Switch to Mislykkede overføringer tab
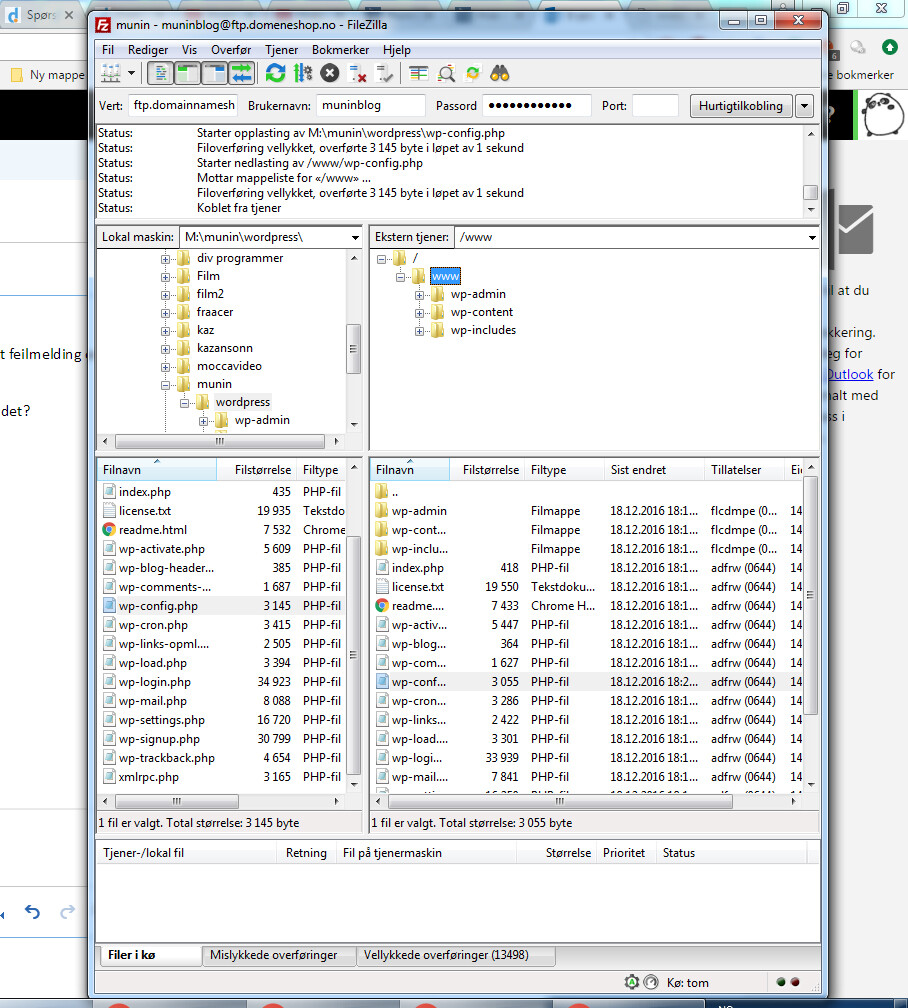The width and height of the screenshot is (908, 1008). click(x=279, y=955)
